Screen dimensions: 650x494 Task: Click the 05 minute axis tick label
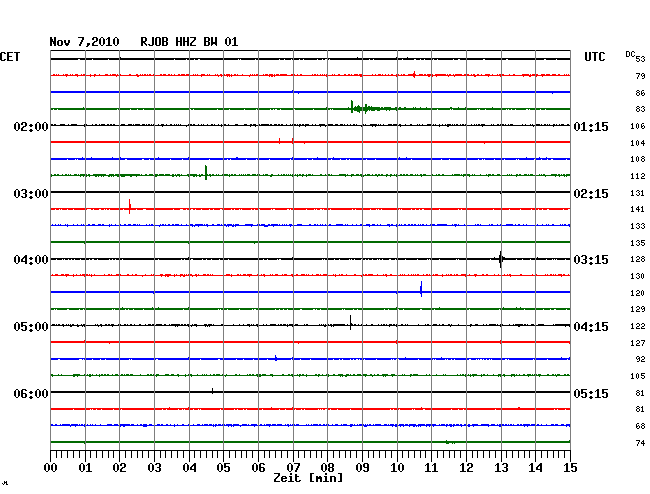click(223, 468)
